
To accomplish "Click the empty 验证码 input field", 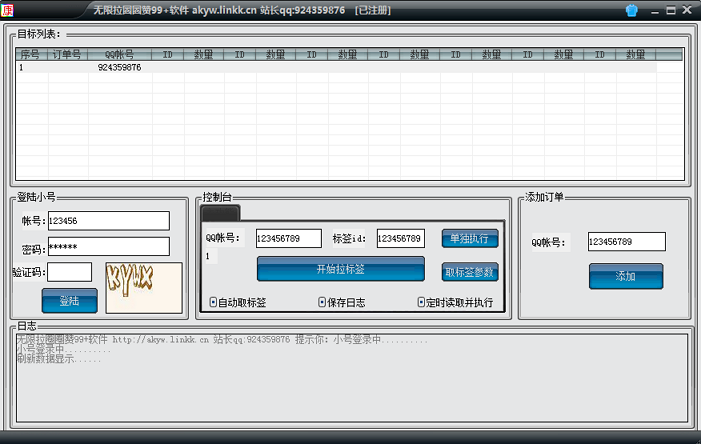I will pyautogui.click(x=69, y=272).
